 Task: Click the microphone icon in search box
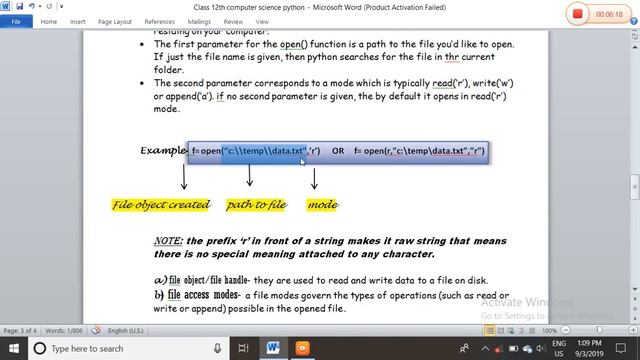(x=218, y=349)
